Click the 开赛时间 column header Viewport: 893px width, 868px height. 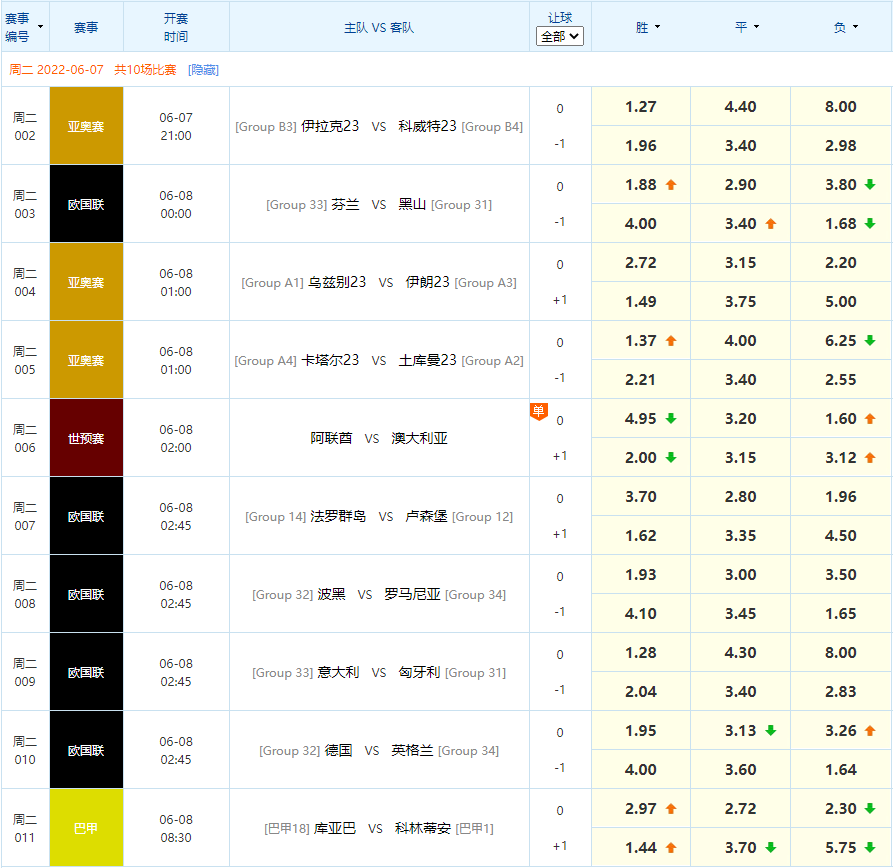pyautogui.click(x=176, y=27)
